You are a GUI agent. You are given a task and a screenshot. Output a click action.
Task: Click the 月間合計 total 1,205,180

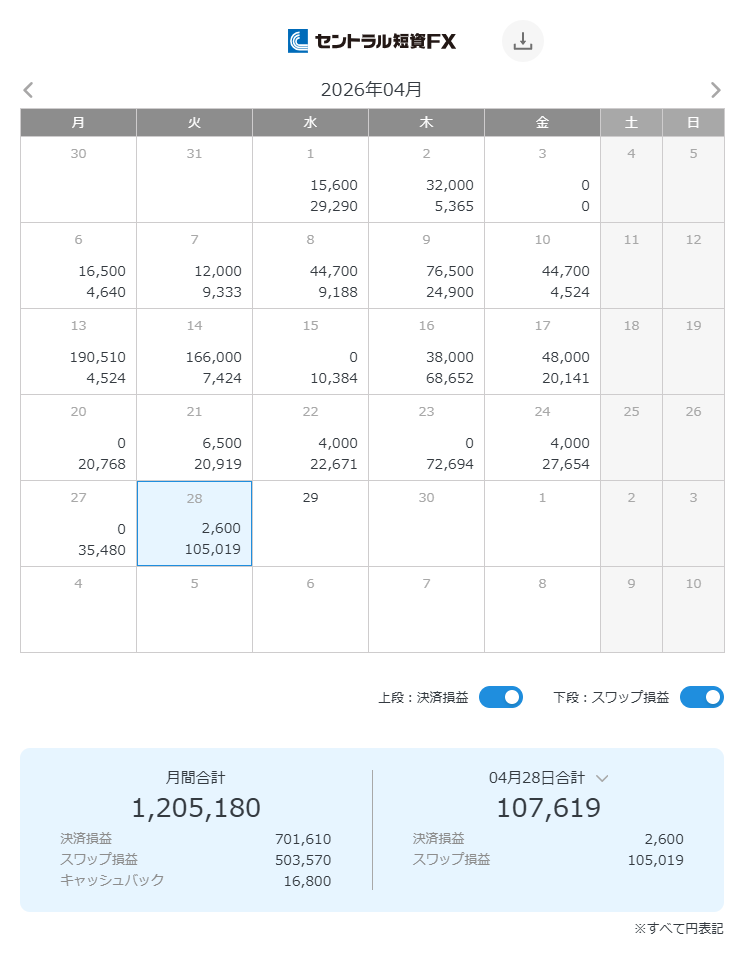click(196, 808)
